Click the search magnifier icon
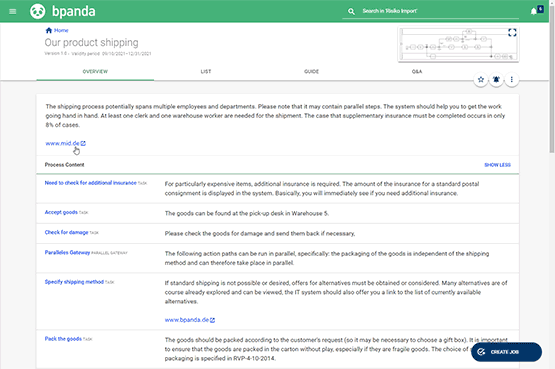Viewport: 555px width, 369px height. [351, 11]
